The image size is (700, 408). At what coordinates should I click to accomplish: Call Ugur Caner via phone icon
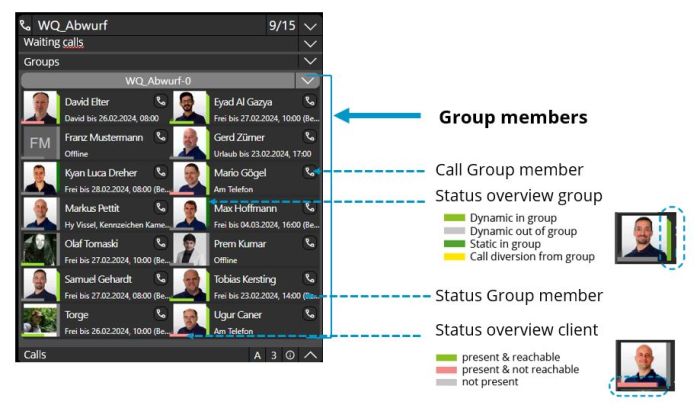pyautogui.click(x=310, y=314)
